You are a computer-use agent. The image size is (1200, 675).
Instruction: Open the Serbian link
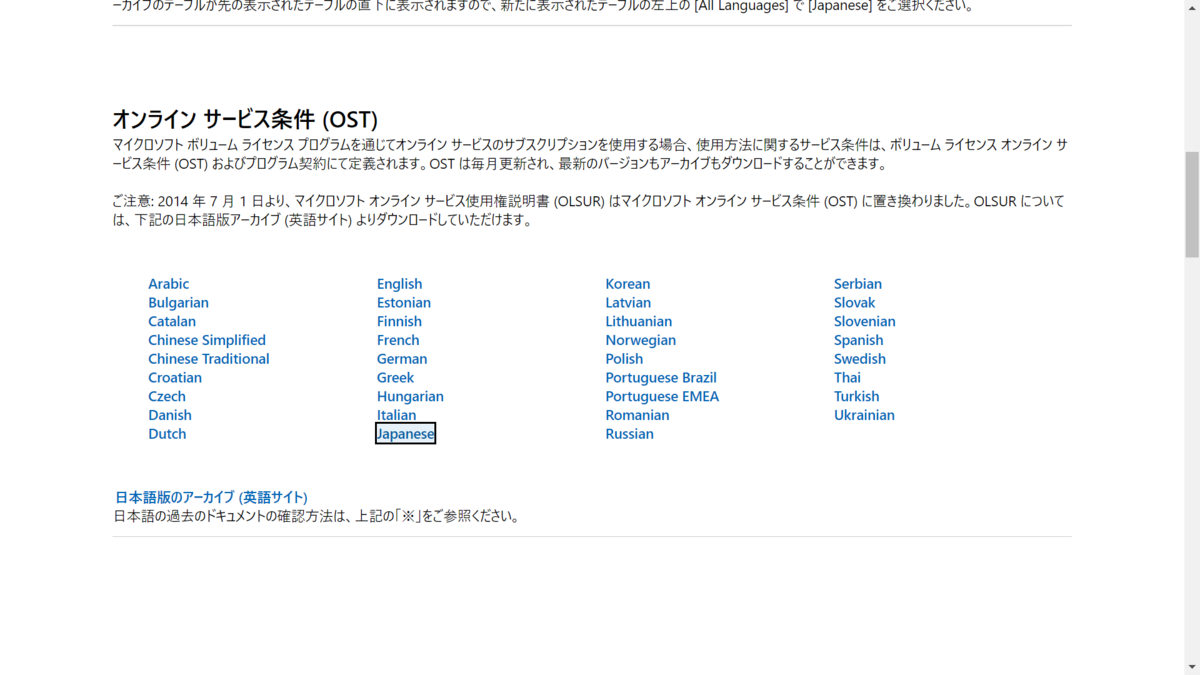858,284
